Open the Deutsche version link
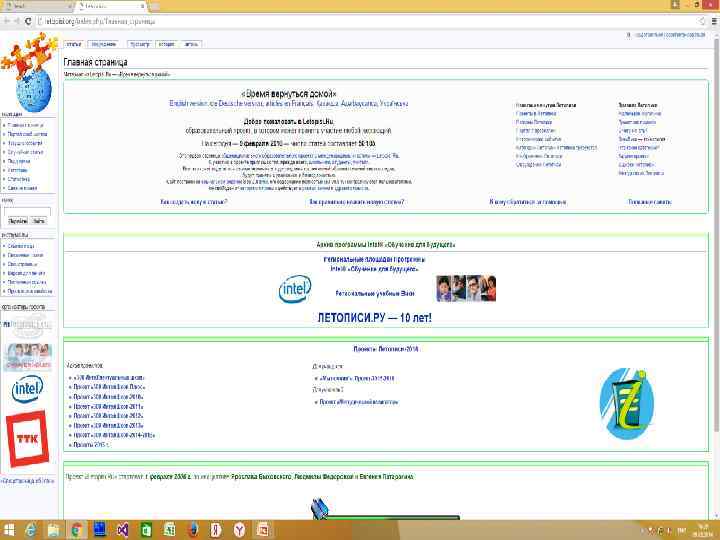This screenshot has height=540, width=720. [x=241, y=104]
